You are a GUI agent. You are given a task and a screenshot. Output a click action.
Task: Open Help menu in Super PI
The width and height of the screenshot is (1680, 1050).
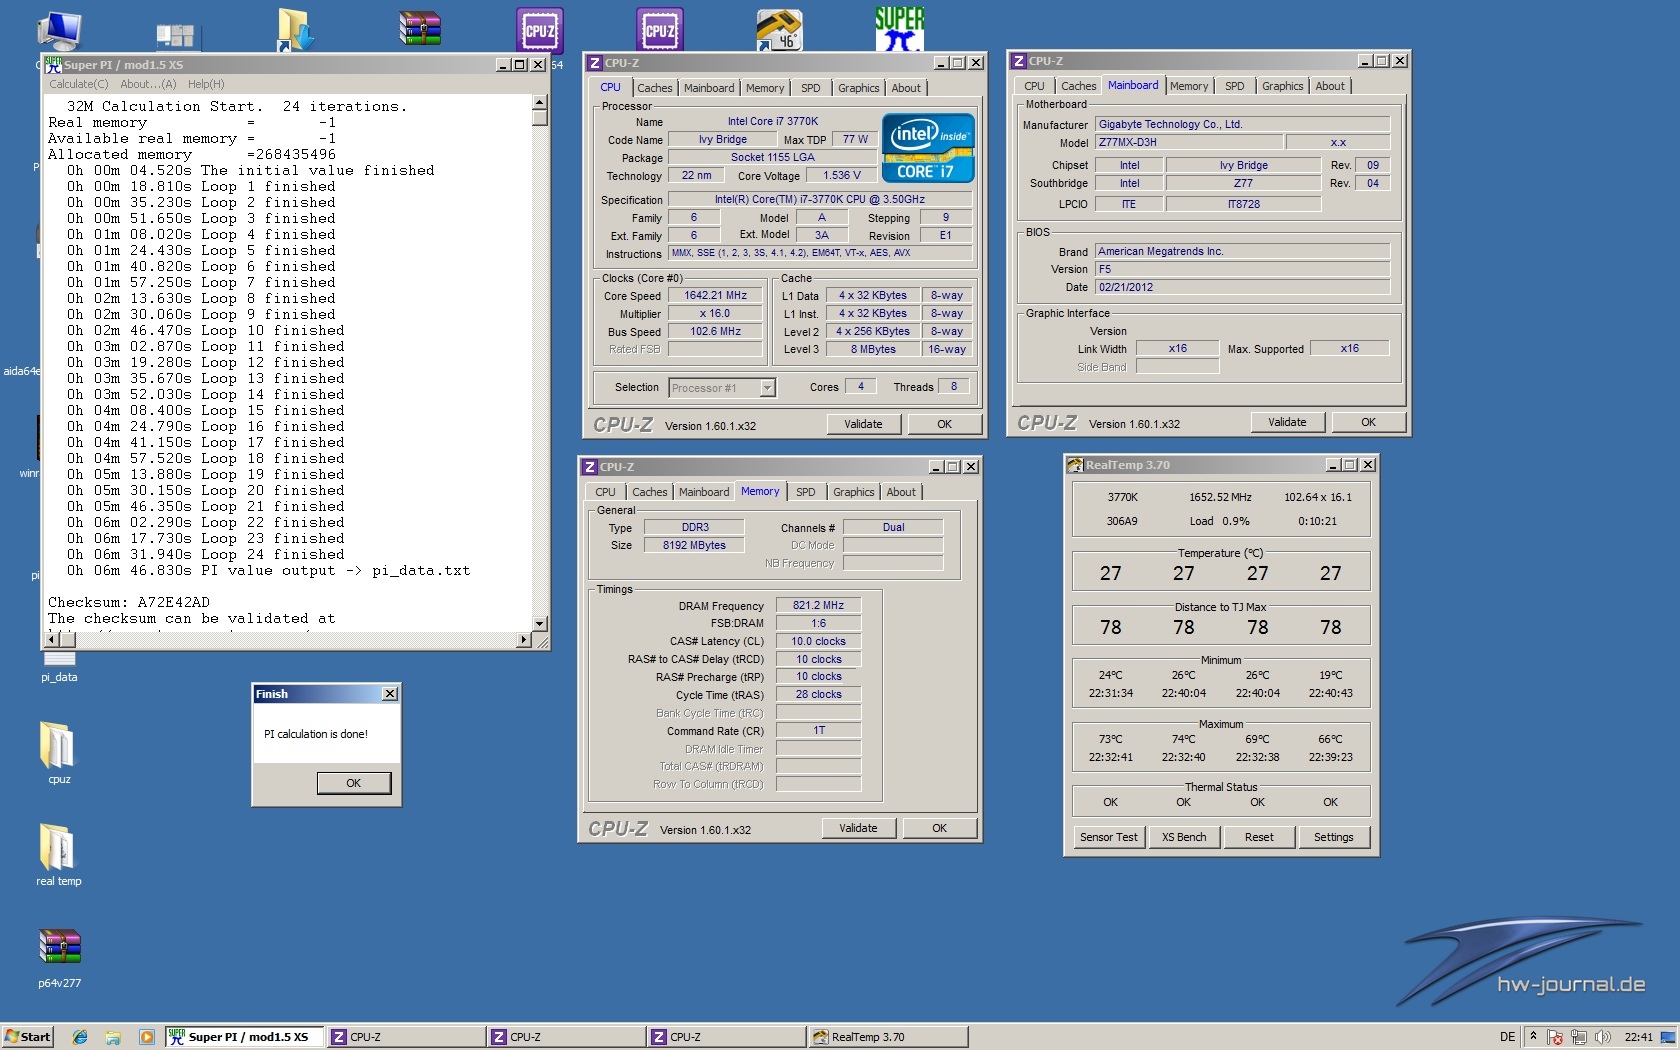tap(206, 84)
